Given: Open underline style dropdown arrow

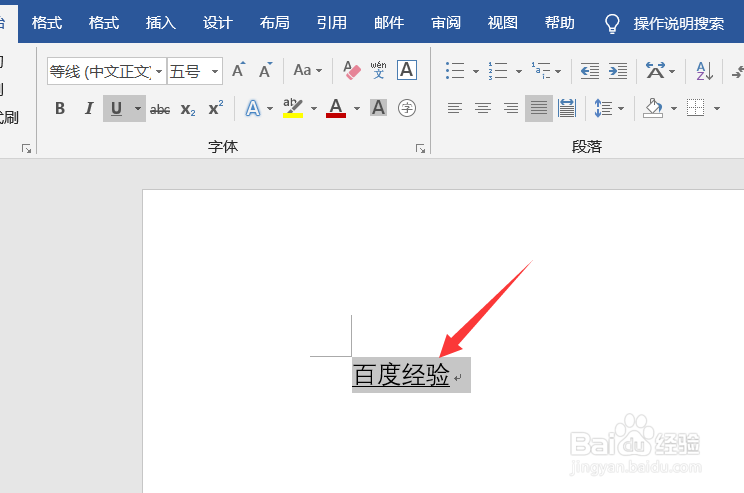Looking at the screenshot, I should pos(138,109).
